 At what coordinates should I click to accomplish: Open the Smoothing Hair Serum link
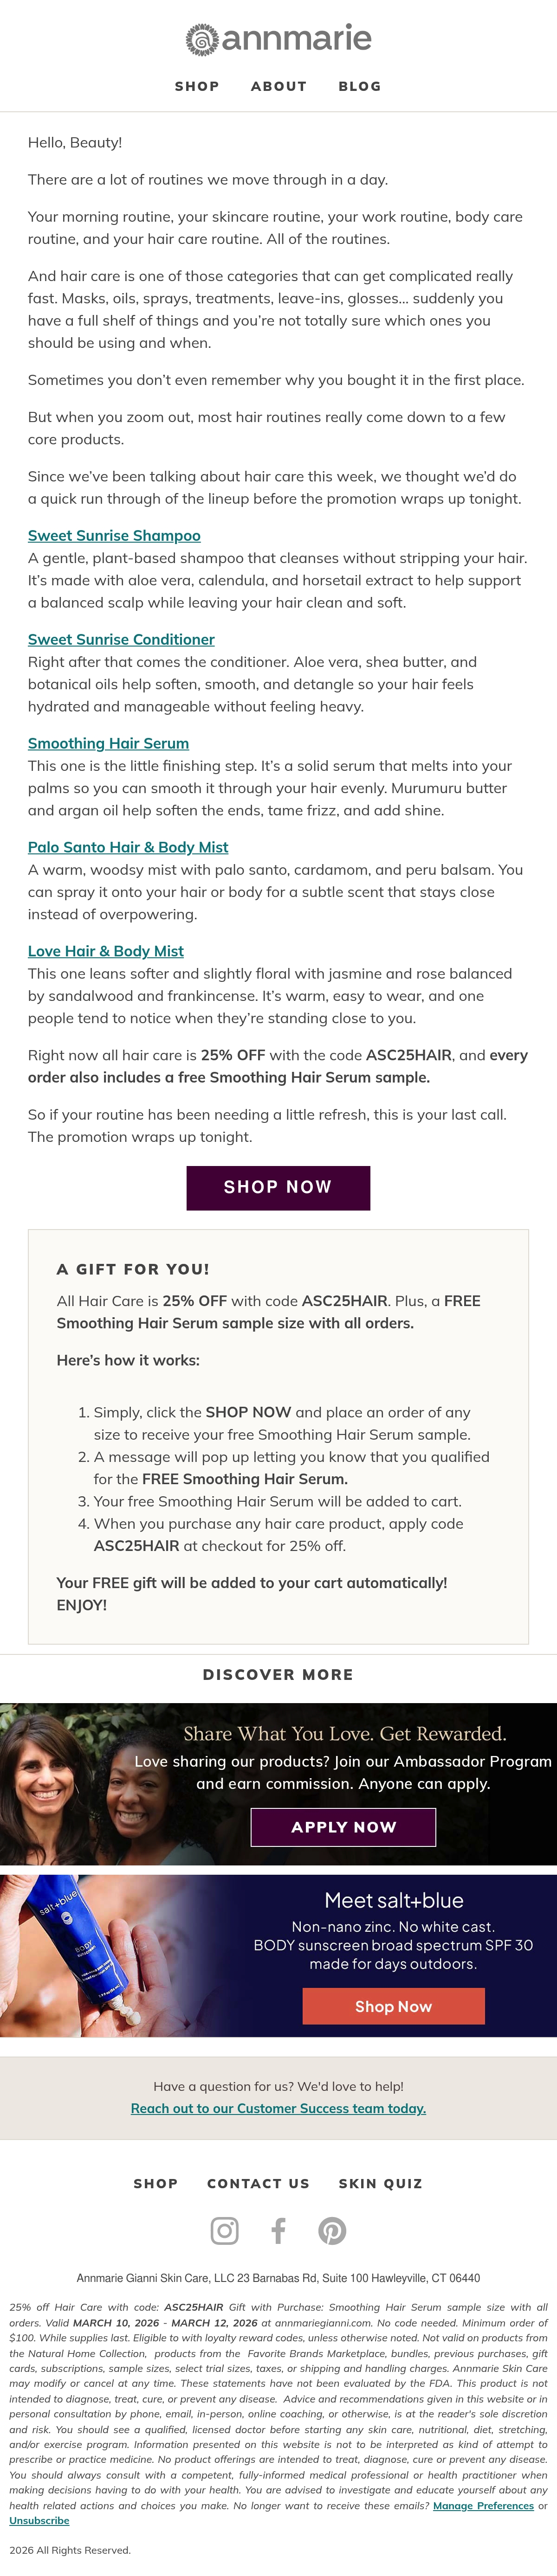108,744
